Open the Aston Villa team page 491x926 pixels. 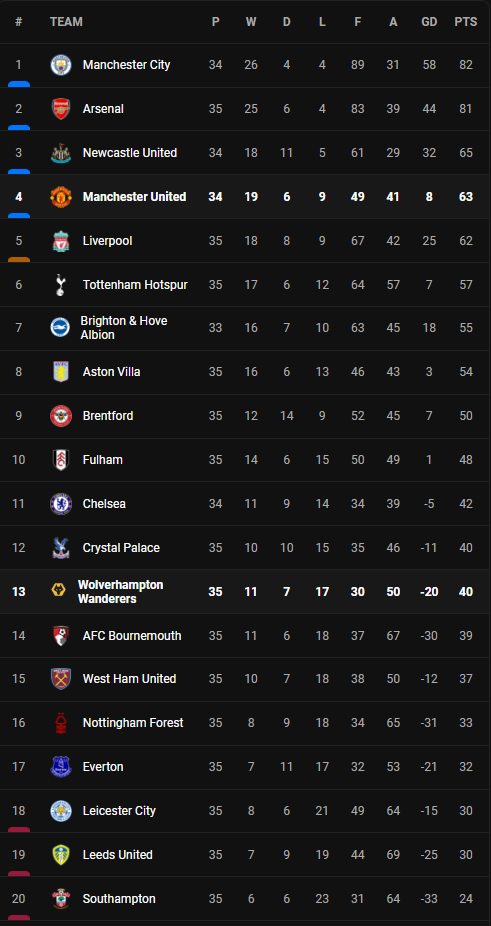point(112,372)
